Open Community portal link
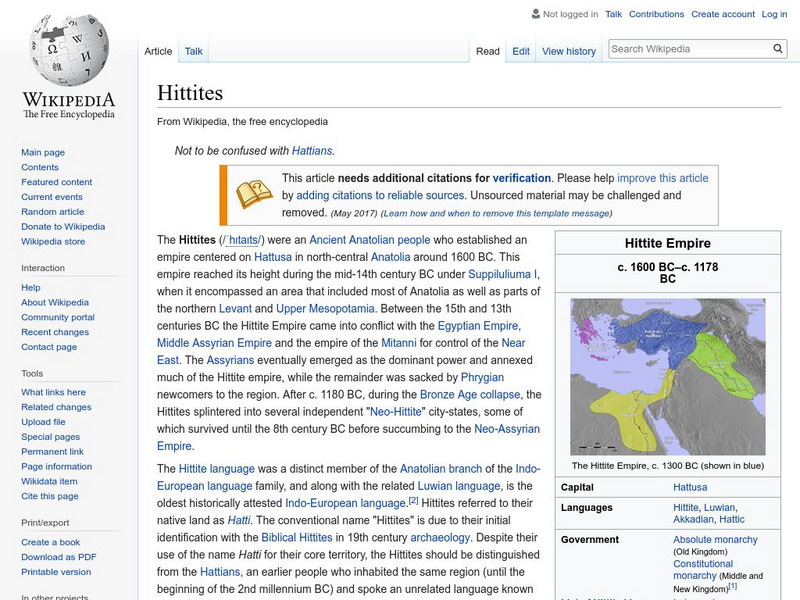Viewport: 800px width, 600px height. point(58,317)
